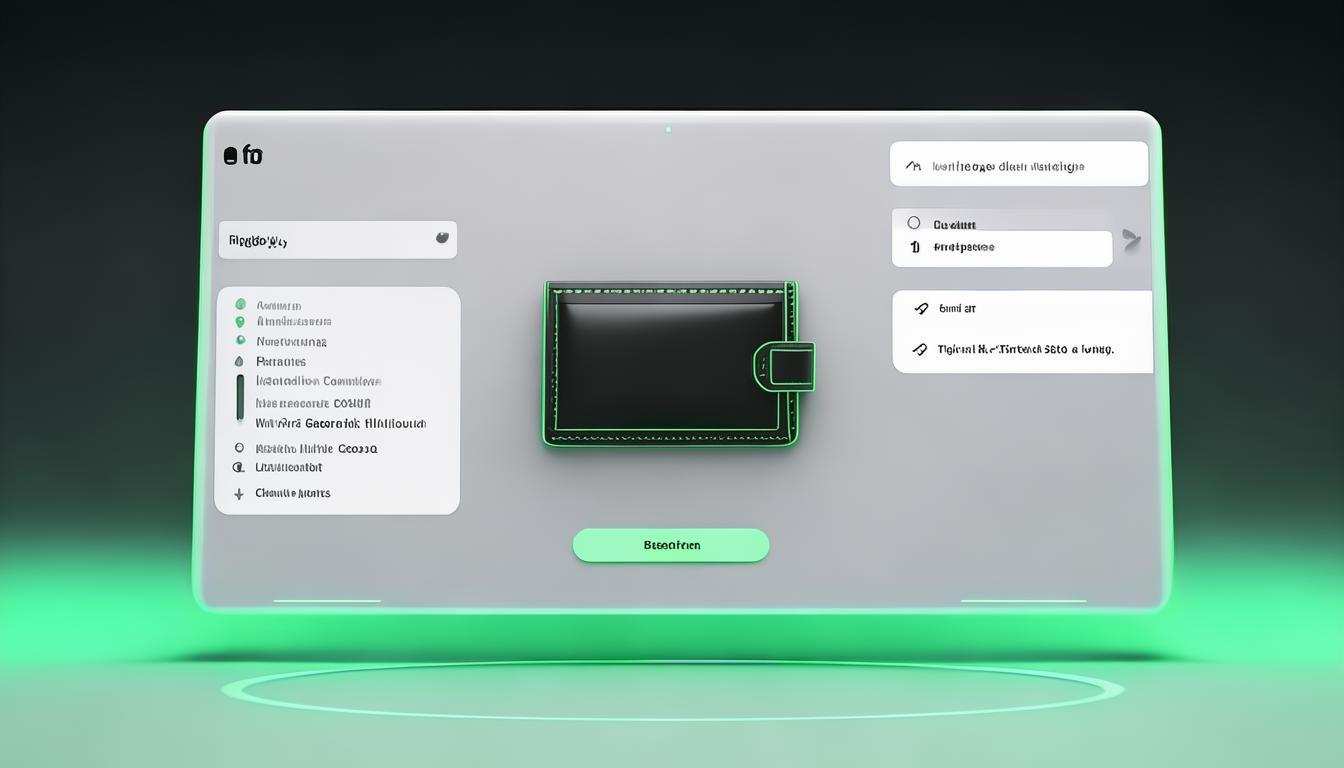1344x768 pixels.
Task: Click the green pin icon in the left list
Action: click(240, 322)
